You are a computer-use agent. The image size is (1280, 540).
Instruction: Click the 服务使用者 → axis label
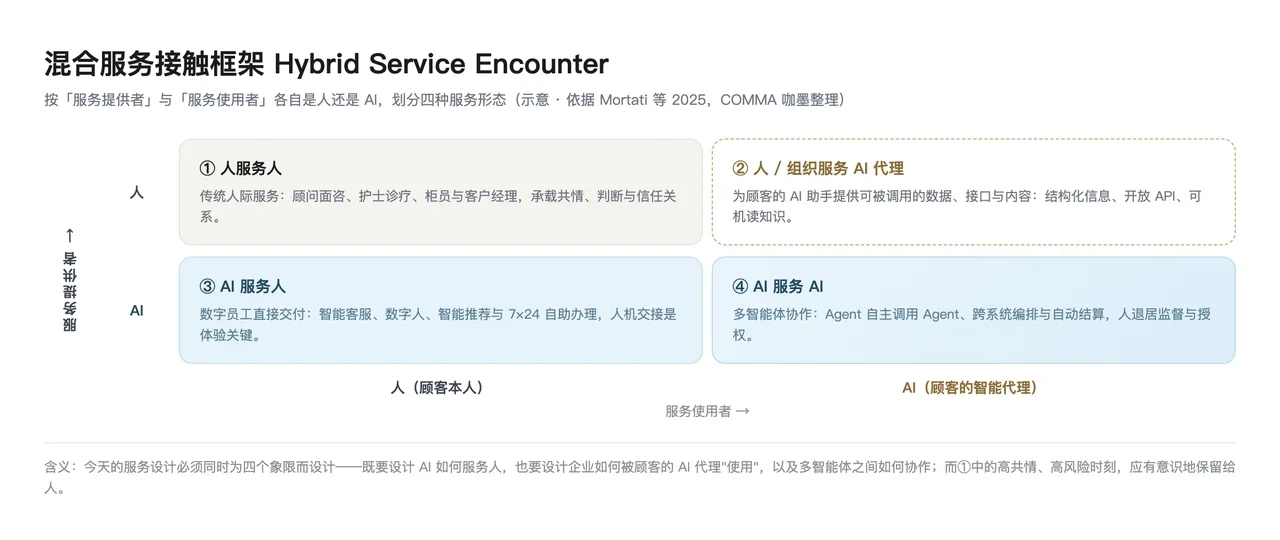click(x=707, y=410)
